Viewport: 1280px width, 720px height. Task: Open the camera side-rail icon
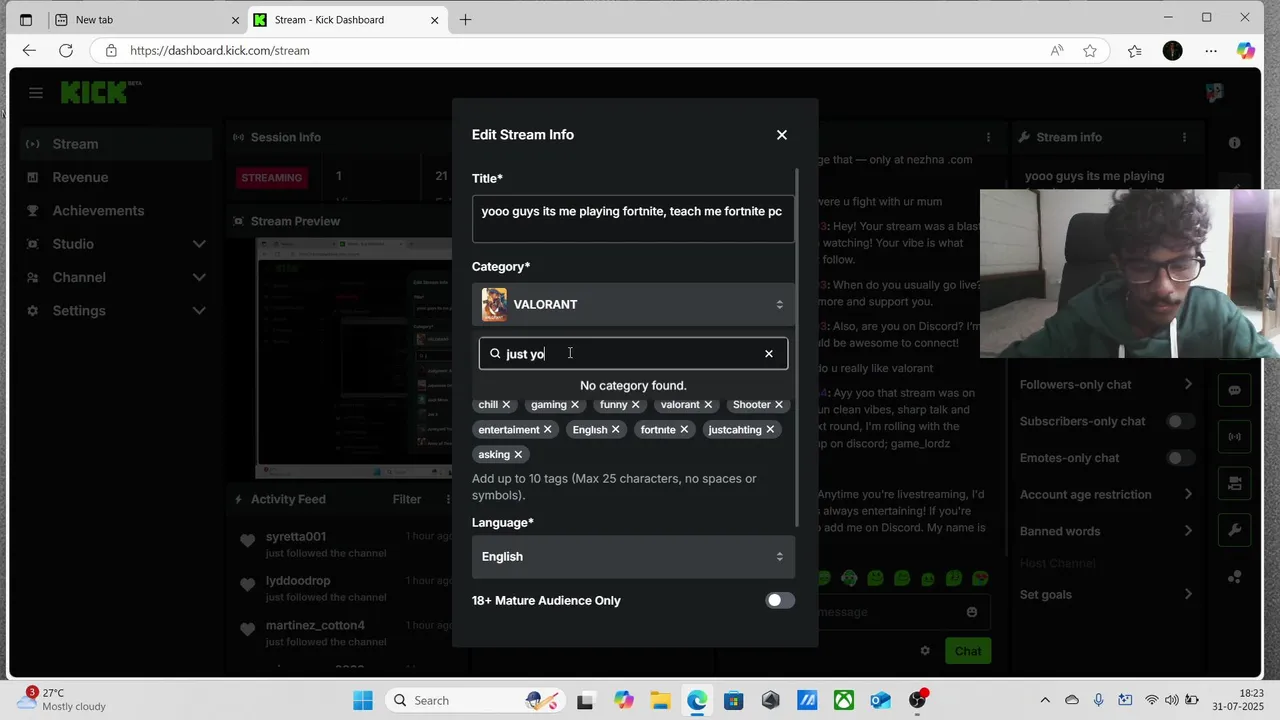click(x=1234, y=483)
